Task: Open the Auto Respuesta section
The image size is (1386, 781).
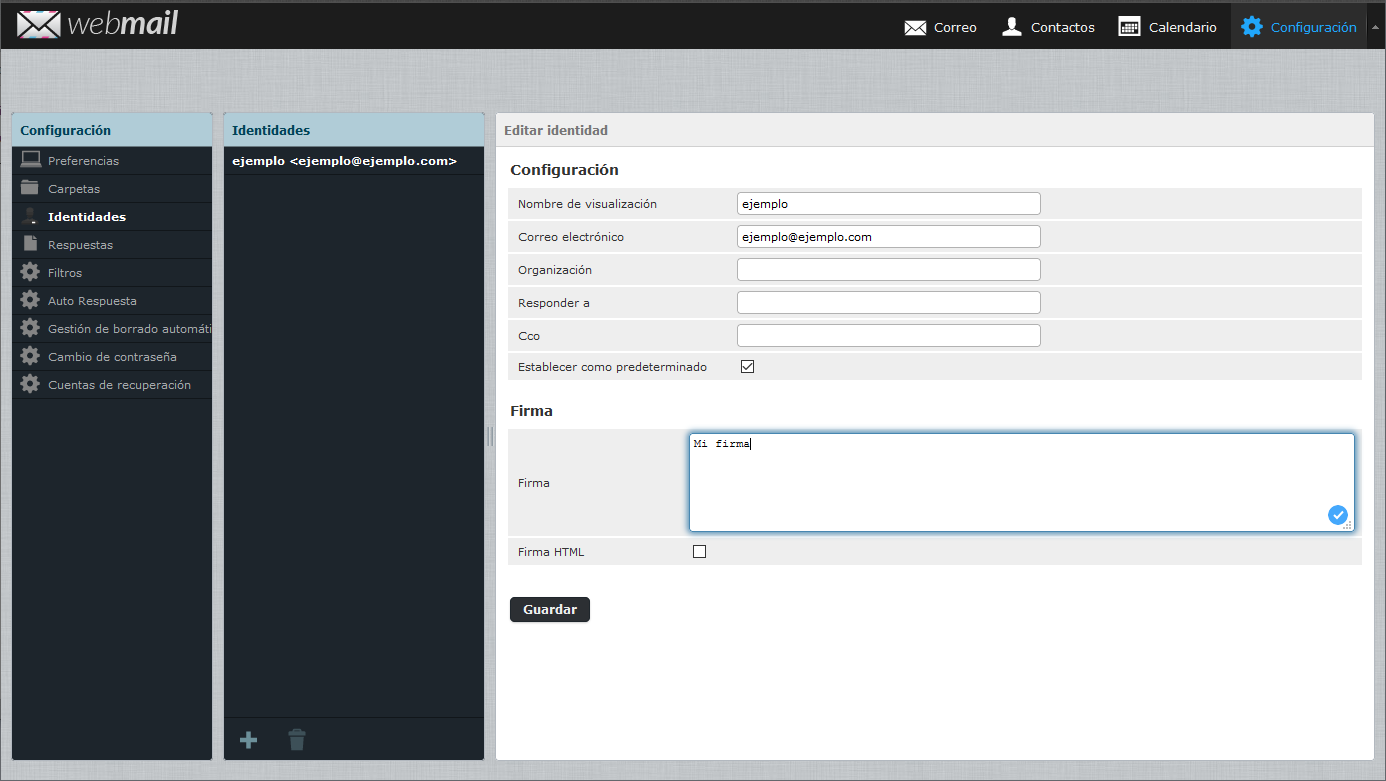Action: coord(112,301)
